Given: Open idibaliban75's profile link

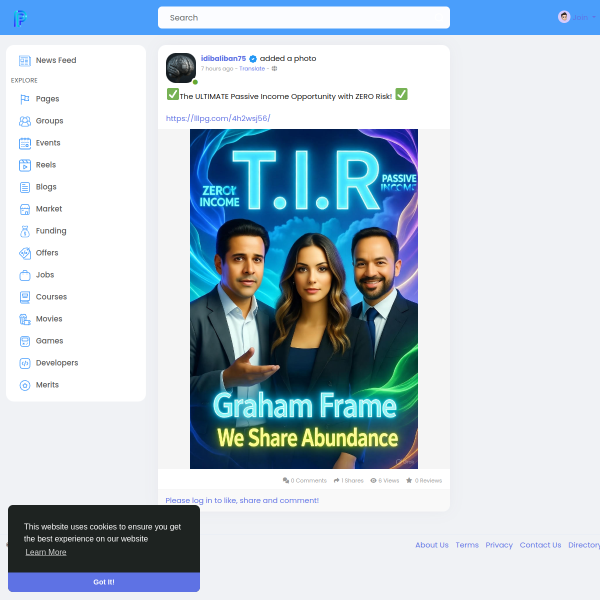Looking at the screenshot, I should click(x=223, y=58).
